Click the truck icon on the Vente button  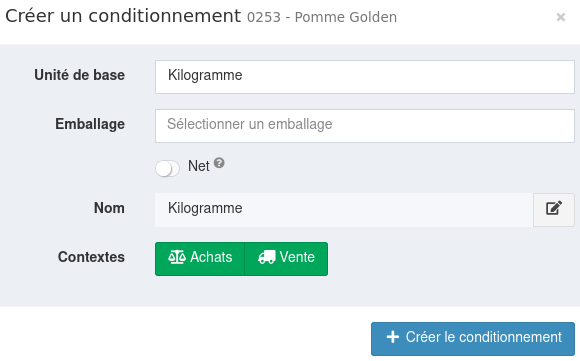pyautogui.click(x=266, y=257)
